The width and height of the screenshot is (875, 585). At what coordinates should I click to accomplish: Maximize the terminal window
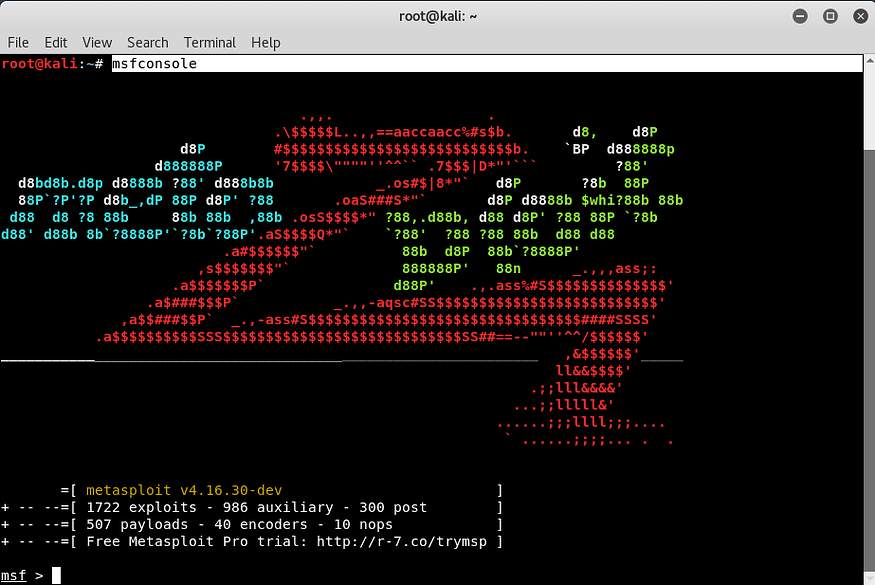830,16
